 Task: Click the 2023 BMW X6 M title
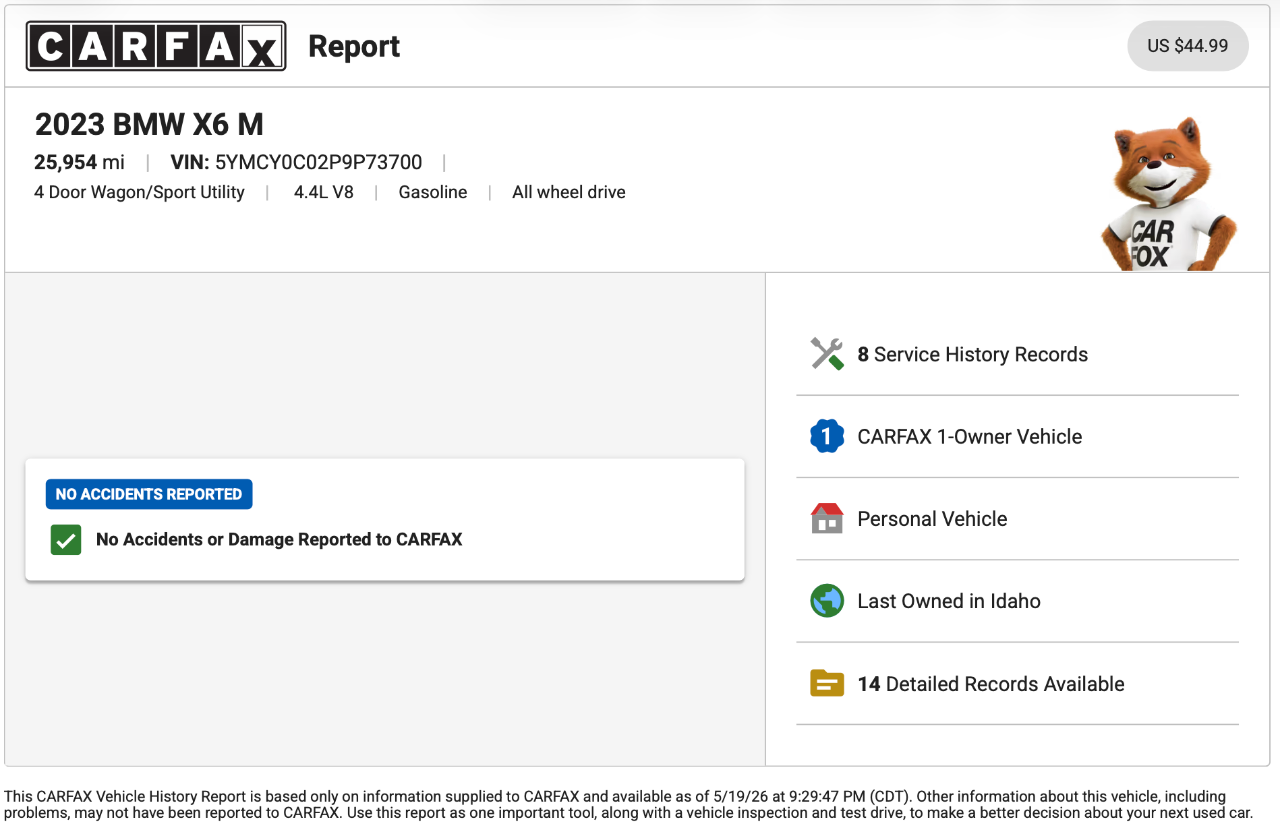[149, 124]
